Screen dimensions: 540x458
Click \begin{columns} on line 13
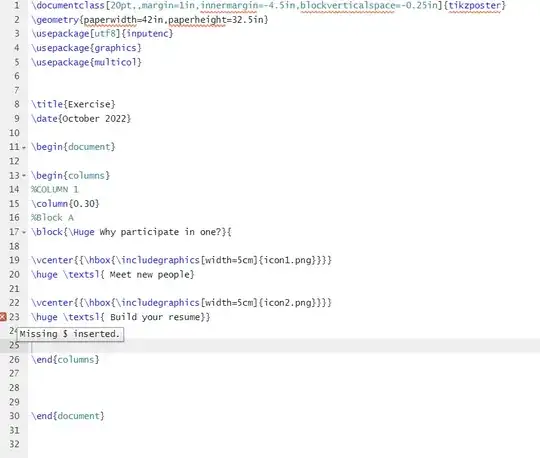tap(70, 176)
